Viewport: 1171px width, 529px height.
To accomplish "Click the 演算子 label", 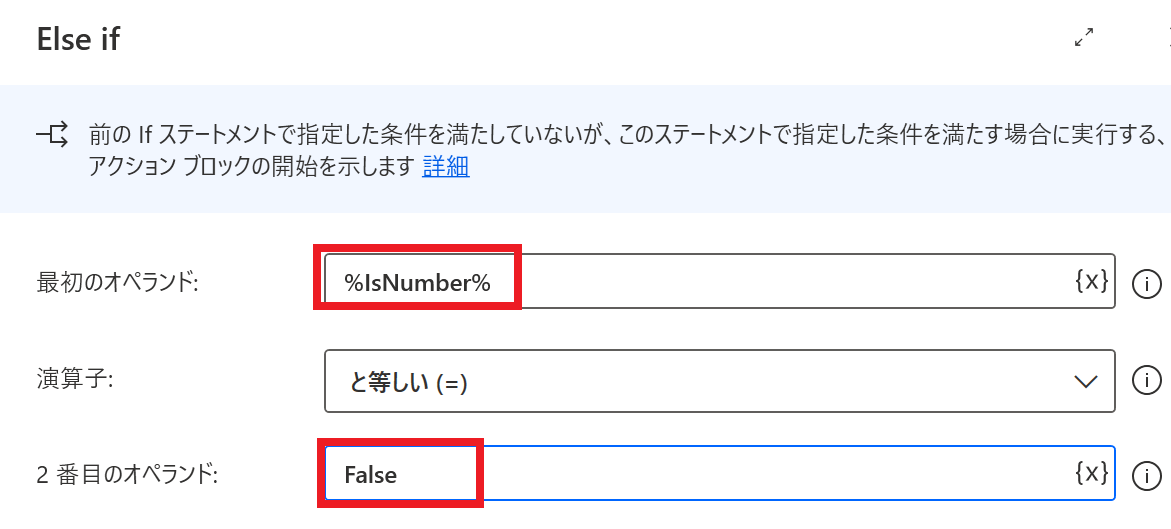I will (75, 380).
